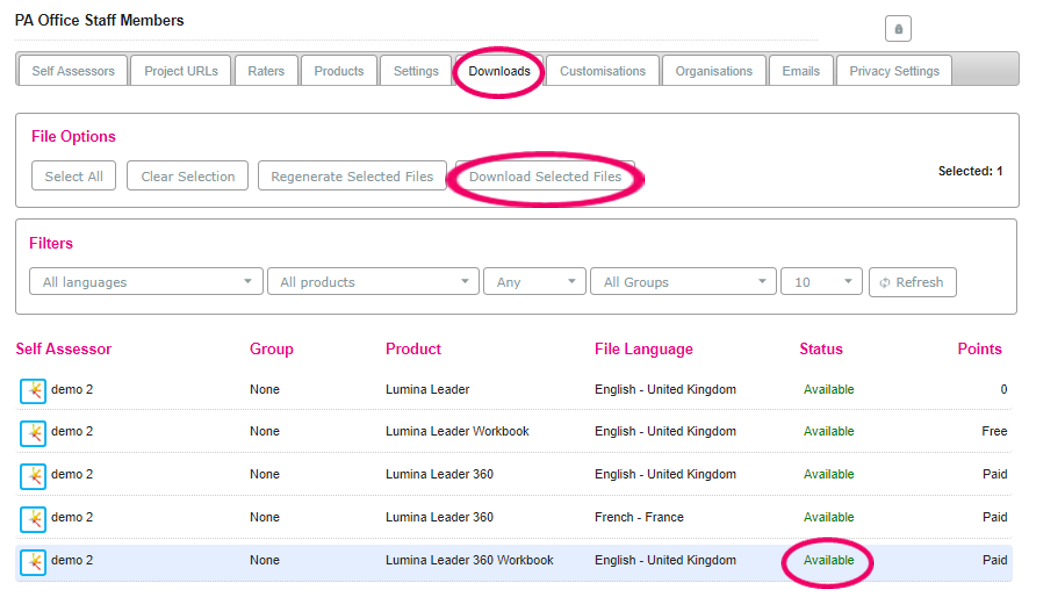Screen dimensions: 1039x597
Task: Click Download Selected Files
Action: click(545, 176)
